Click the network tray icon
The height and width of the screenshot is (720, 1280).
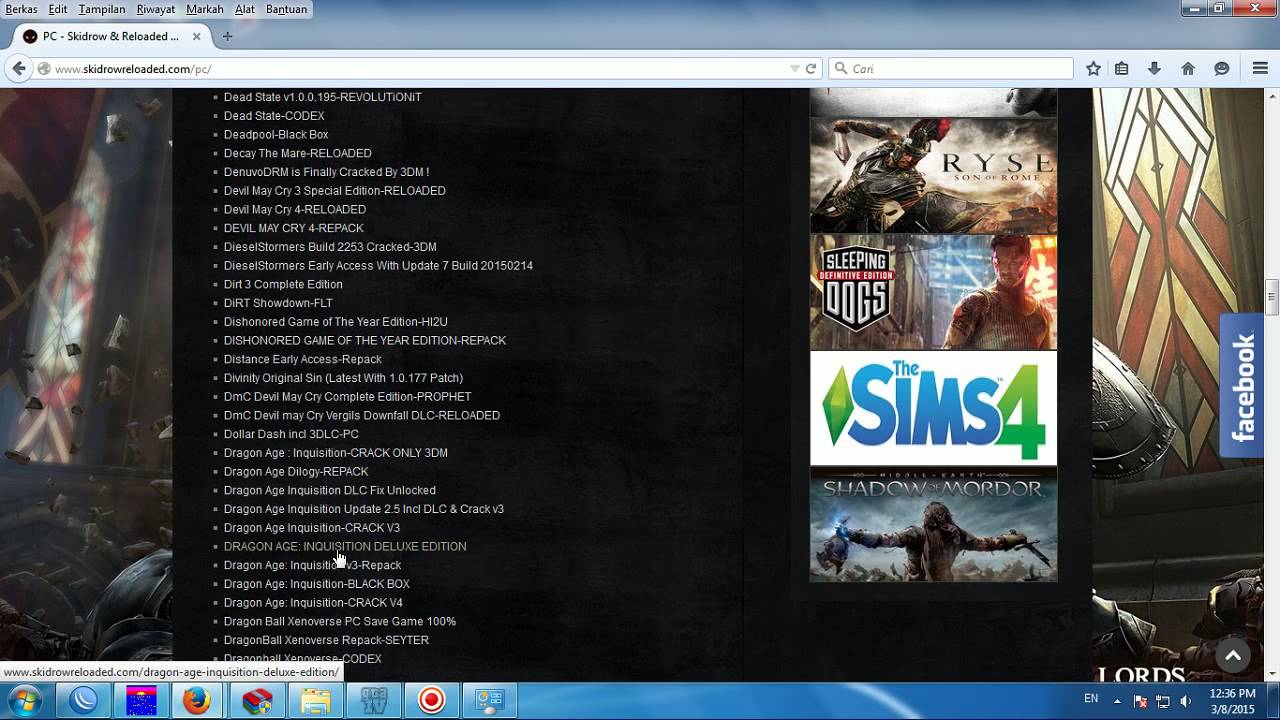1163,701
